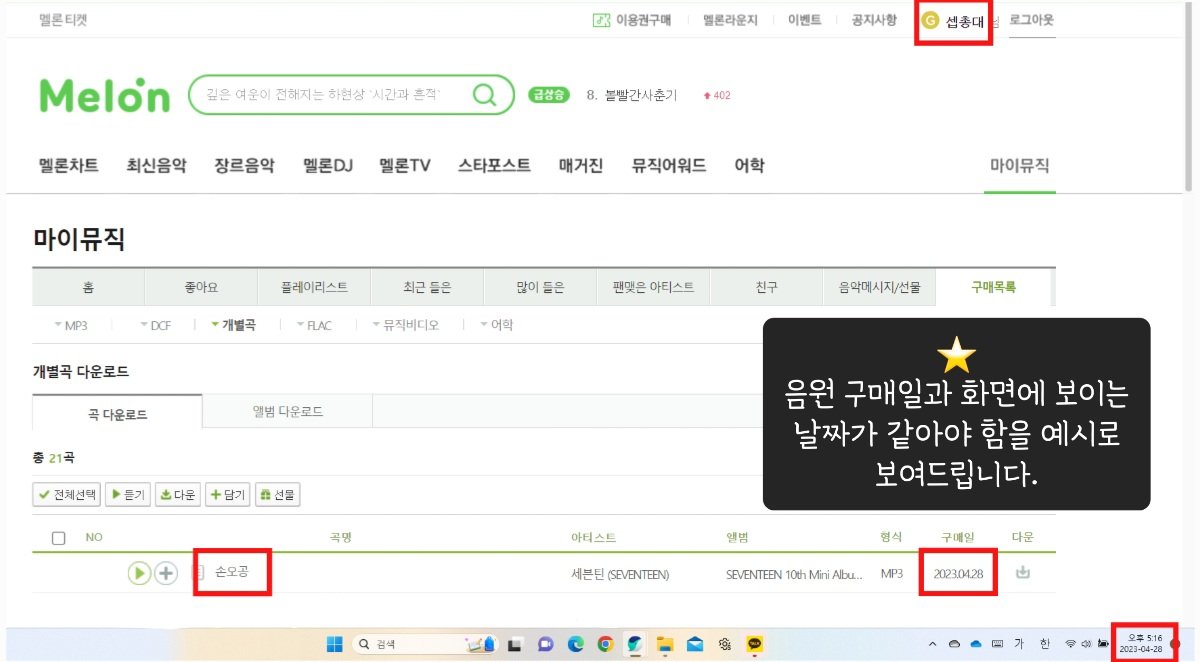Image resolution: width=1200 pixels, height=662 pixels.
Task: Click trending keyword 볼빨간사춘기
Action: click(641, 95)
